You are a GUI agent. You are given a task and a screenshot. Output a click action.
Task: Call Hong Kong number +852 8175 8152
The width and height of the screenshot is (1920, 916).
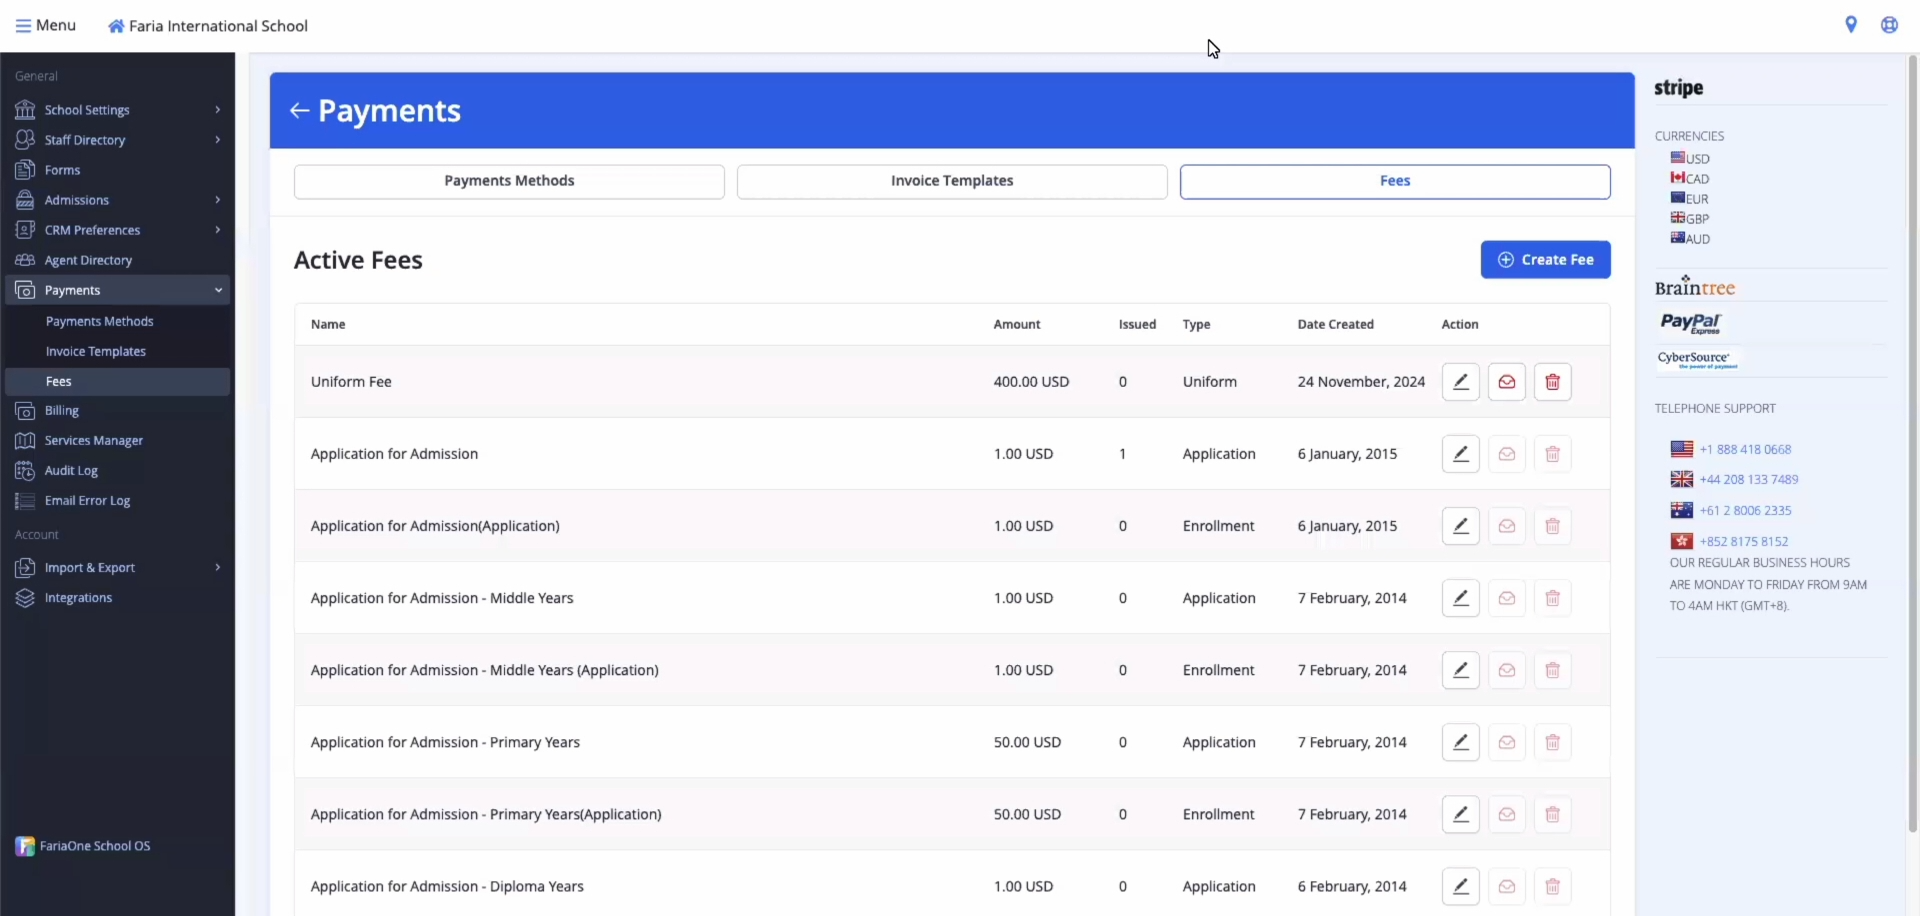(1743, 542)
